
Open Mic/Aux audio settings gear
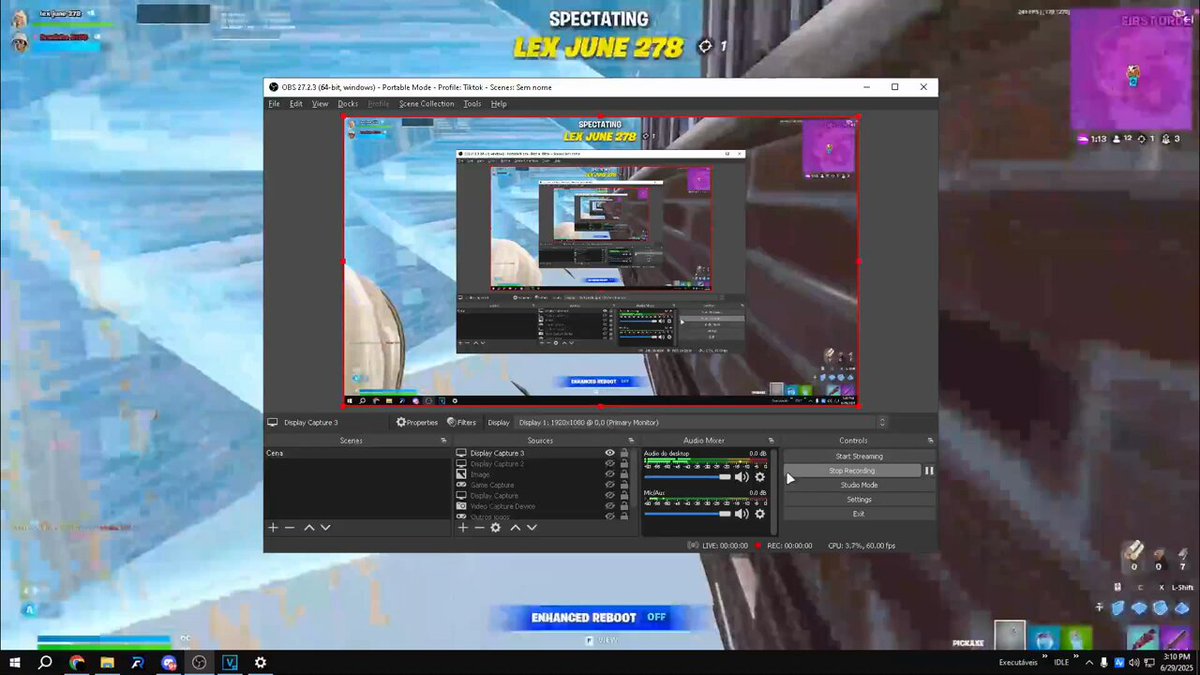click(760, 513)
